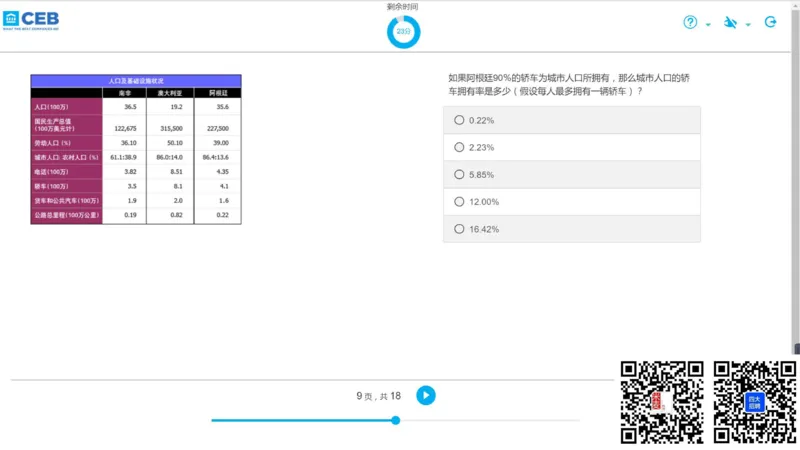Pick the 12.00% answer option
The height and width of the screenshot is (450, 800).
click(x=571, y=202)
